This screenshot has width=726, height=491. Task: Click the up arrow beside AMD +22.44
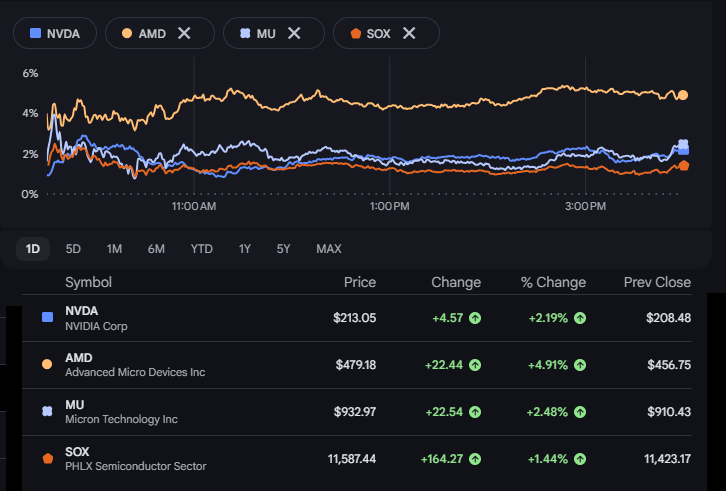coord(475,365)
